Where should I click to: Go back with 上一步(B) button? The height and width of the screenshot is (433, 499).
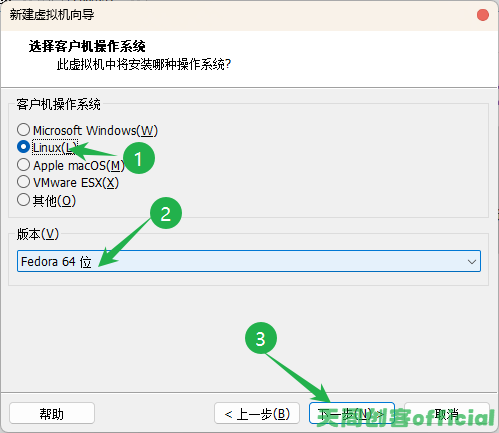[x=257, y=414]
